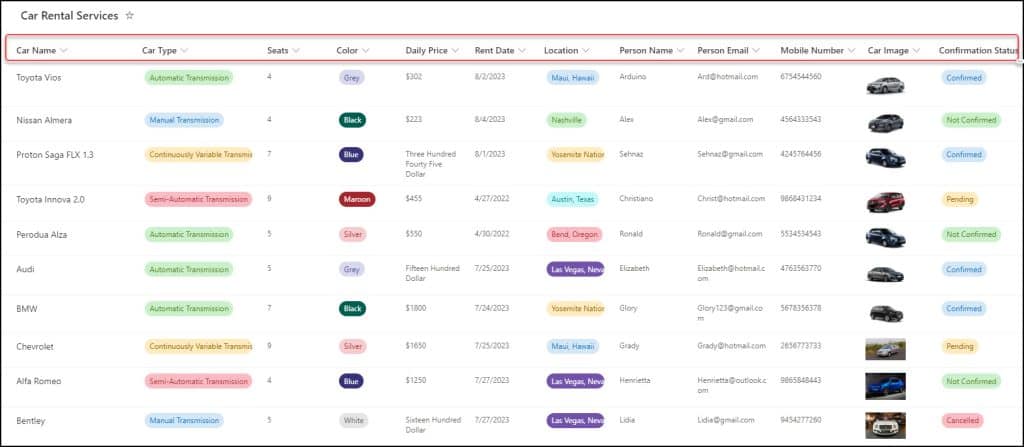
Task: Open Car Image column header dropdown
Action: 916,50
